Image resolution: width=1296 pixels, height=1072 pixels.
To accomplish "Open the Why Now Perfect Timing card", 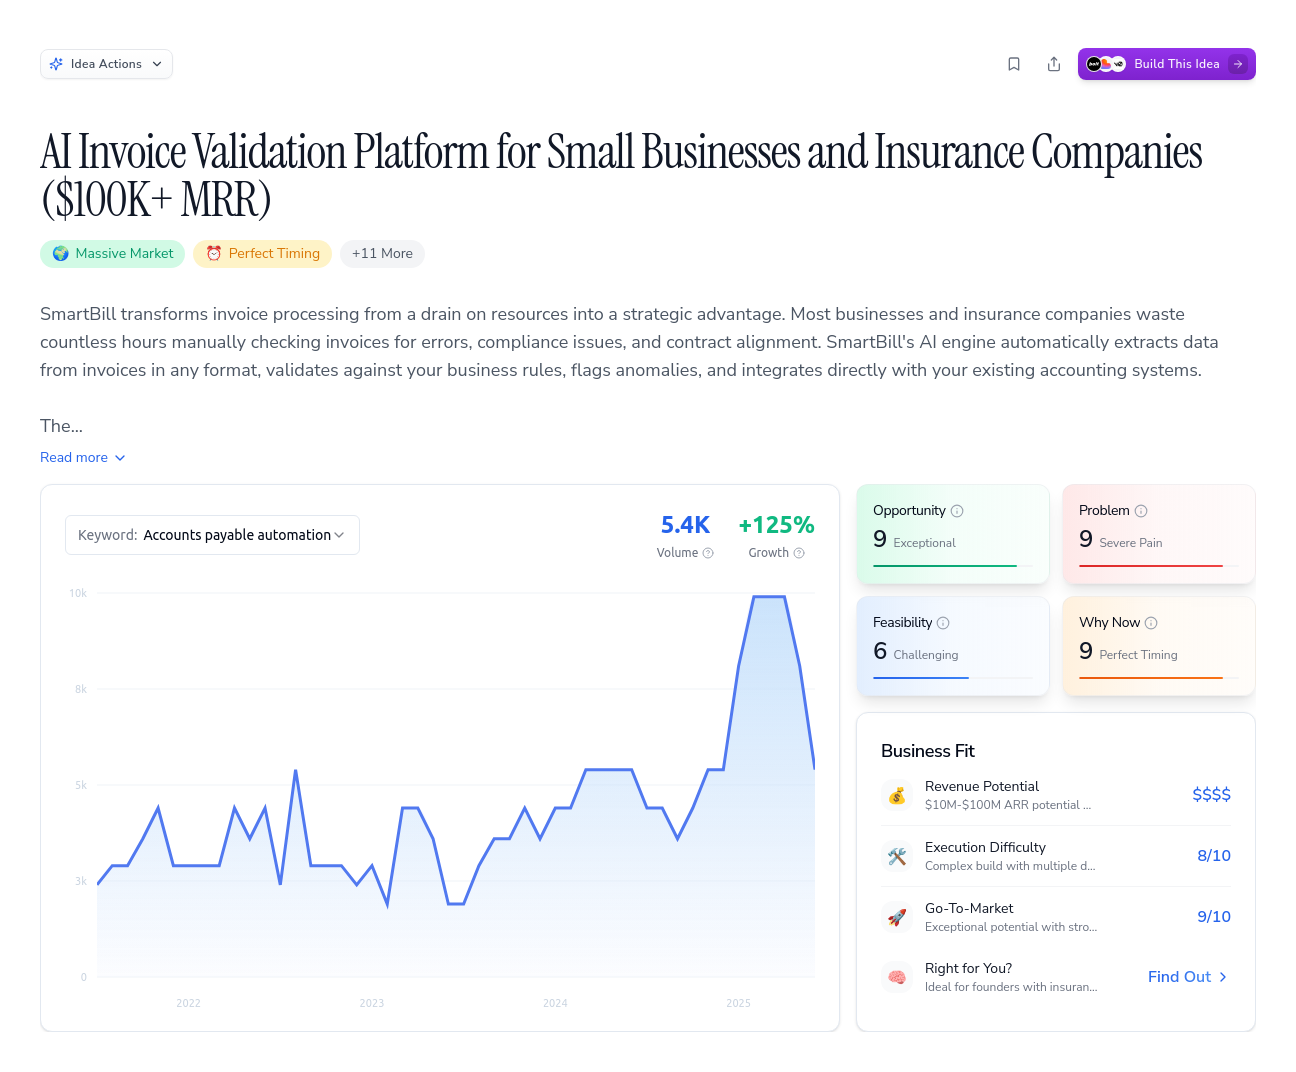I will [x=1159, y=647].
